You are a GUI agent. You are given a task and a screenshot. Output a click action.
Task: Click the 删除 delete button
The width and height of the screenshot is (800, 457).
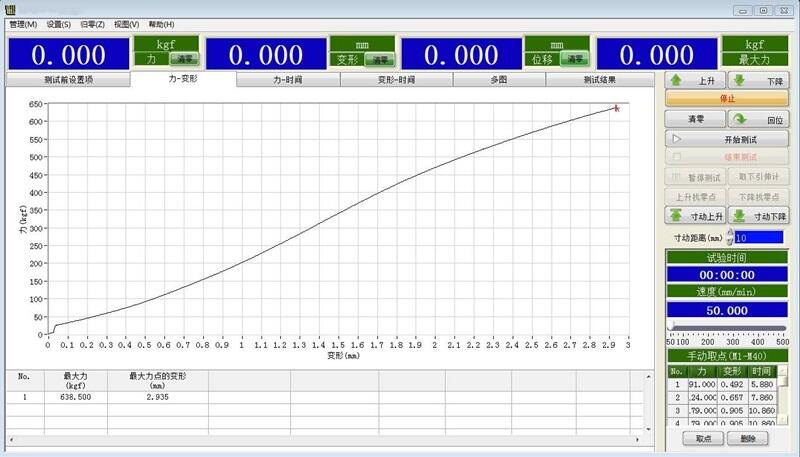[748, 438]
